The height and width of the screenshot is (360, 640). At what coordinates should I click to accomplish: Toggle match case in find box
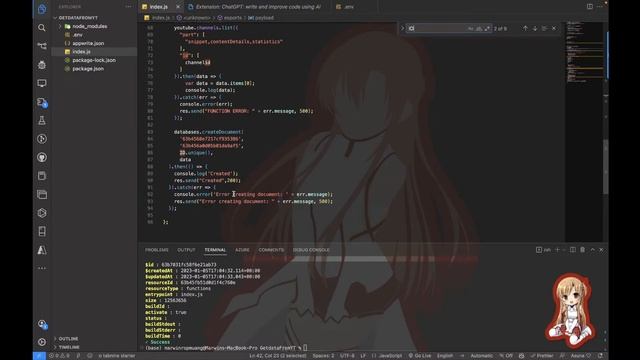pyautogui.click(x=471, y=29)
